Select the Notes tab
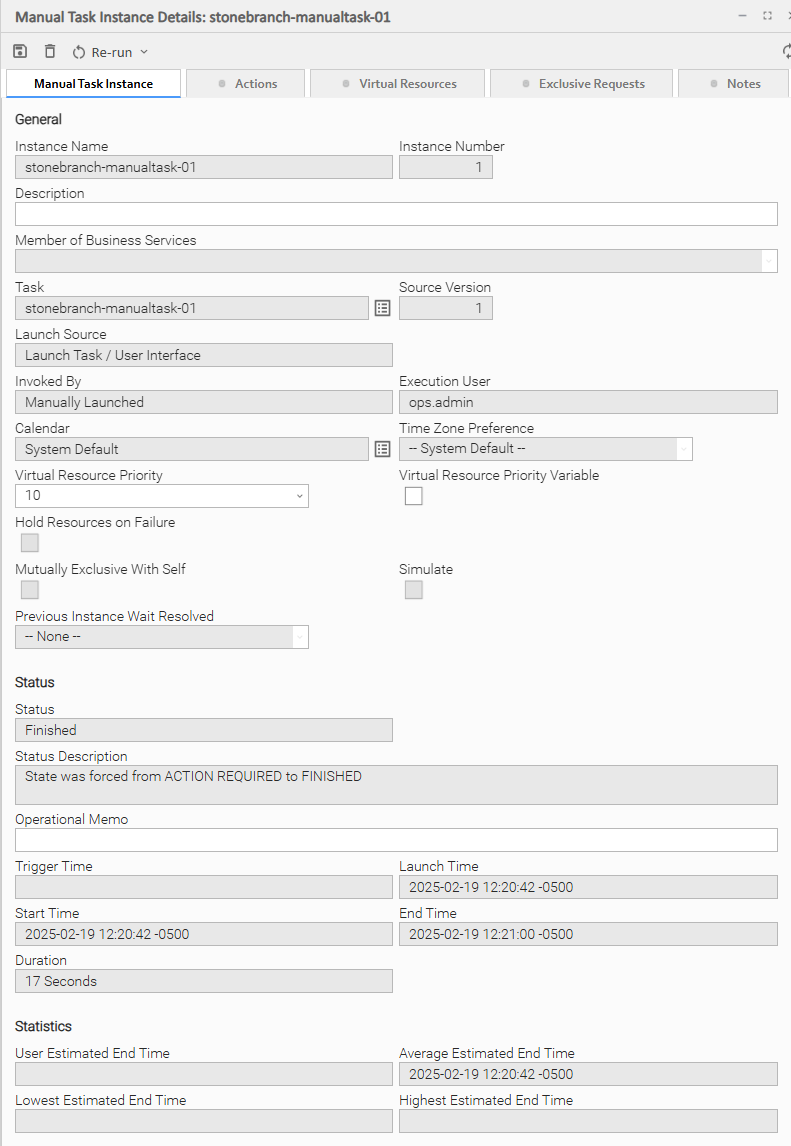791x1146 pixels. [x=733, y=84]
